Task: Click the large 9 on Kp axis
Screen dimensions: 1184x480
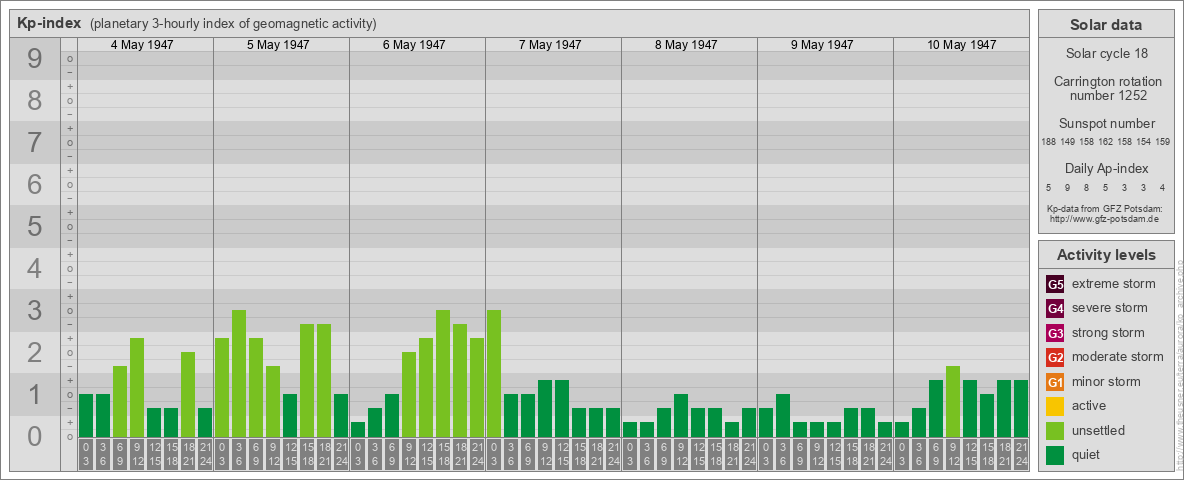Action: tap(35, 59)
